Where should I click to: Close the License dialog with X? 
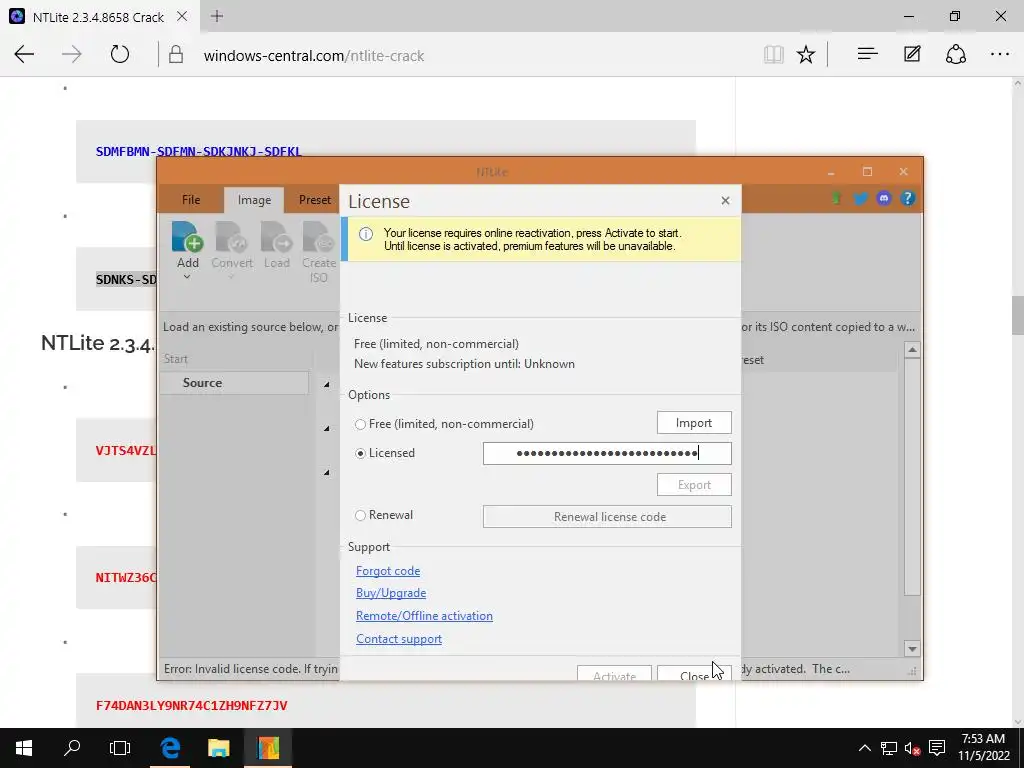(x=725, y=200)
